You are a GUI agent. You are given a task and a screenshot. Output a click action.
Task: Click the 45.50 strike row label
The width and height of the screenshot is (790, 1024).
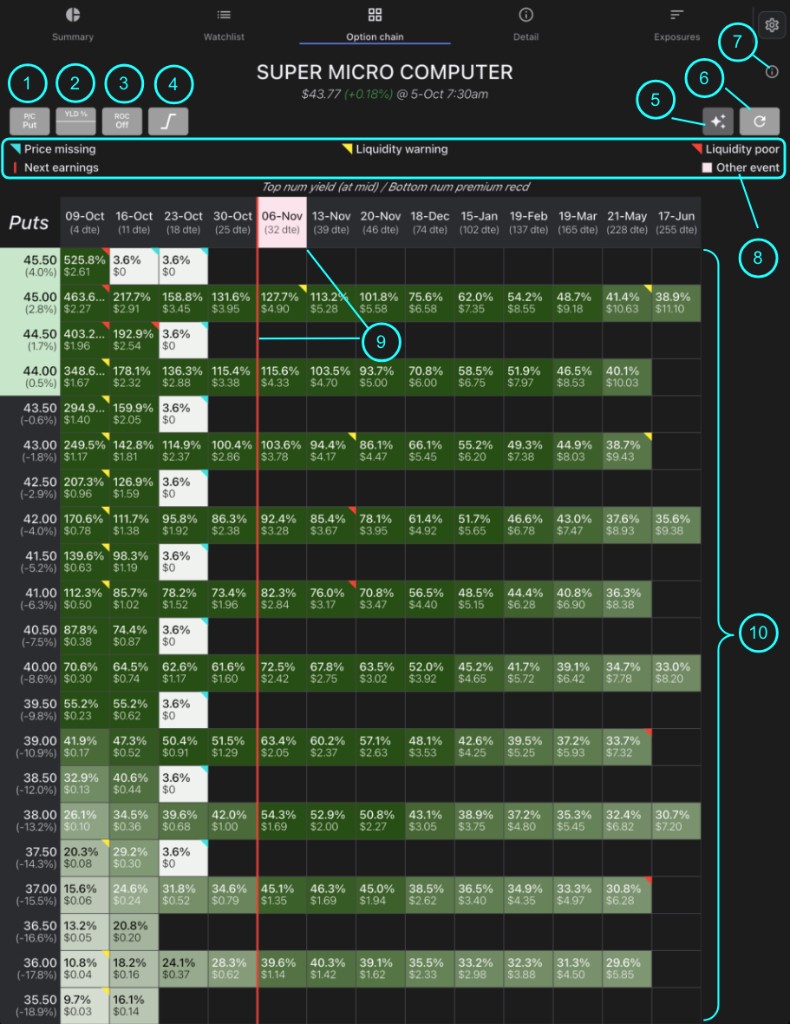coord(30,266)
